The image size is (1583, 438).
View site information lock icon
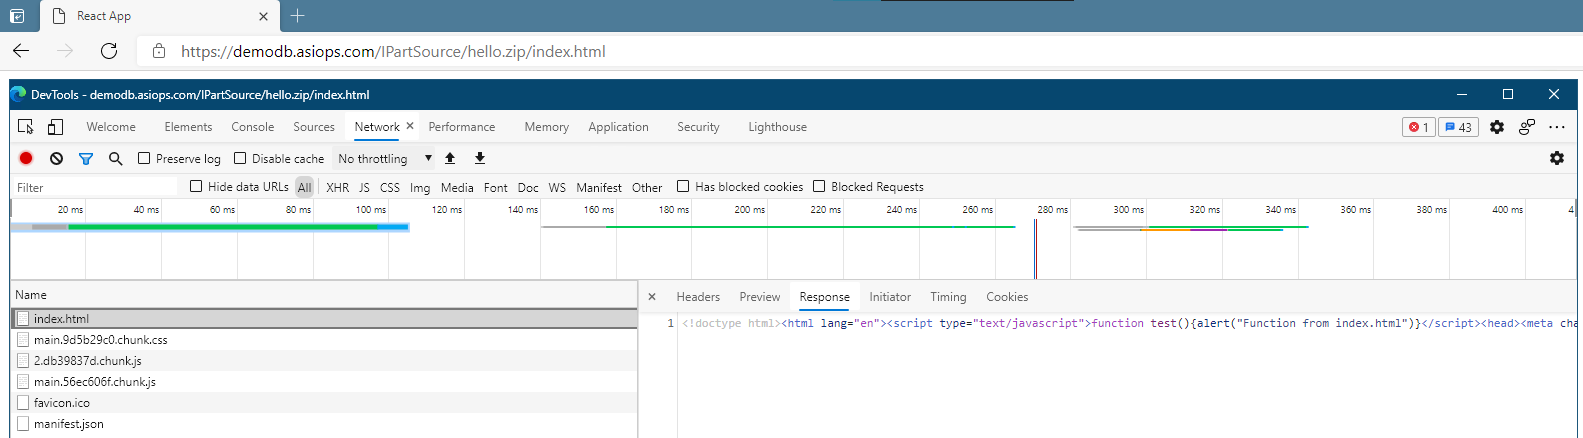(158, 51)
